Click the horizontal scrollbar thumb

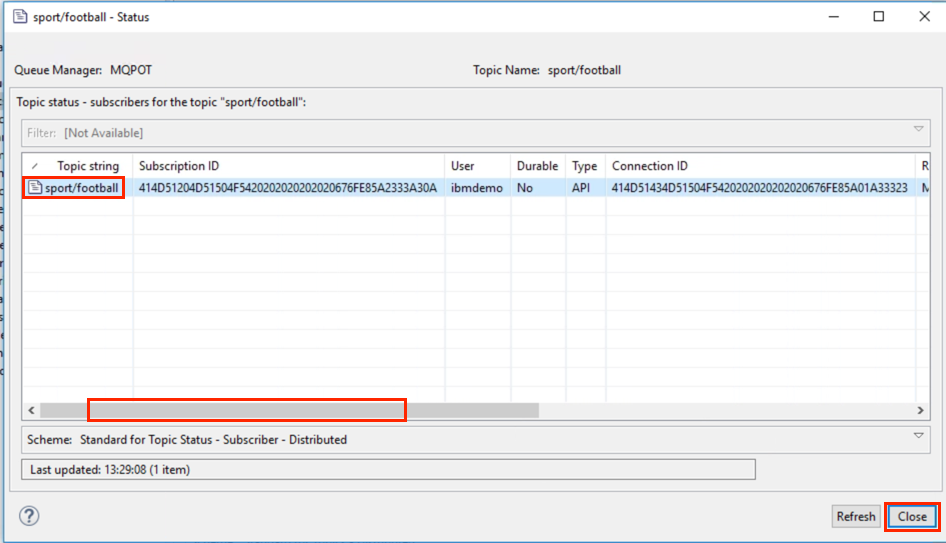pyautogui.click(x=290, y=410)
